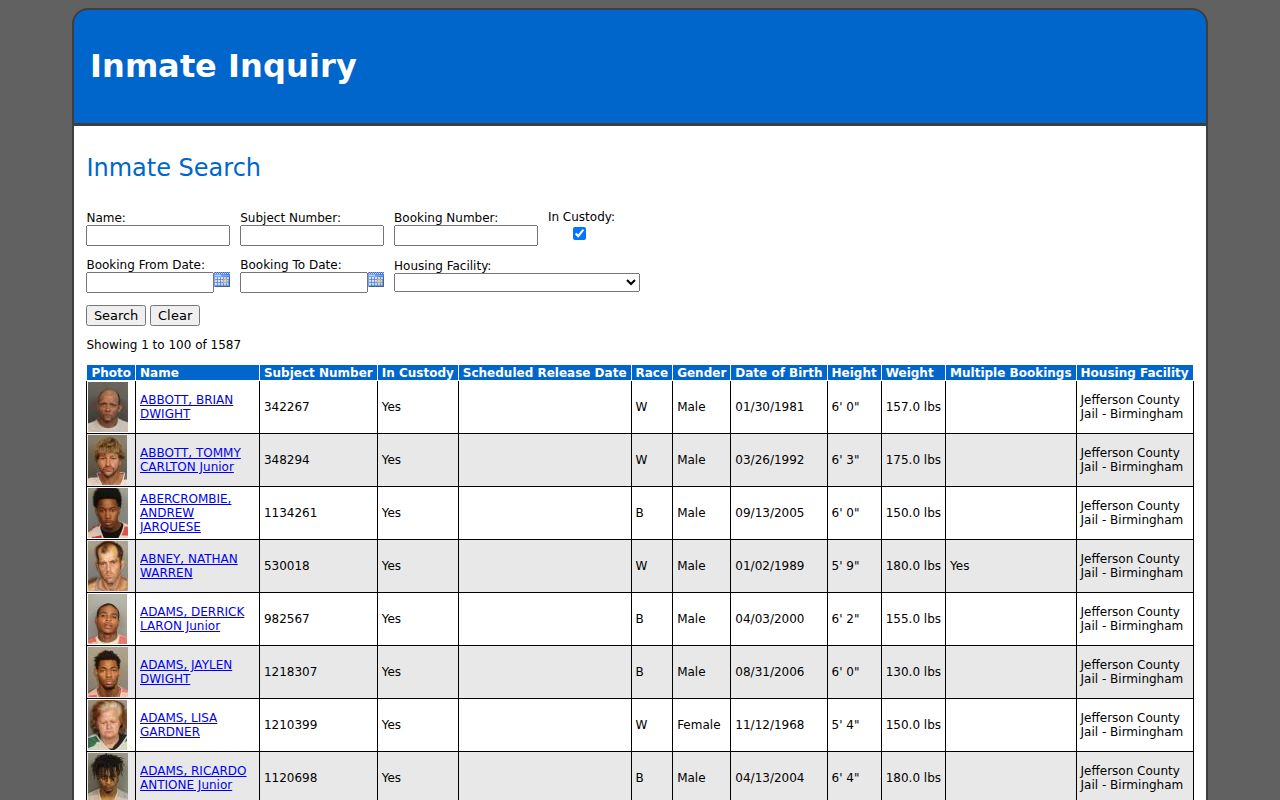Select subject number 1134261 cell
The width and height of the screenshot is (1280, 800).
pos(318,513)
